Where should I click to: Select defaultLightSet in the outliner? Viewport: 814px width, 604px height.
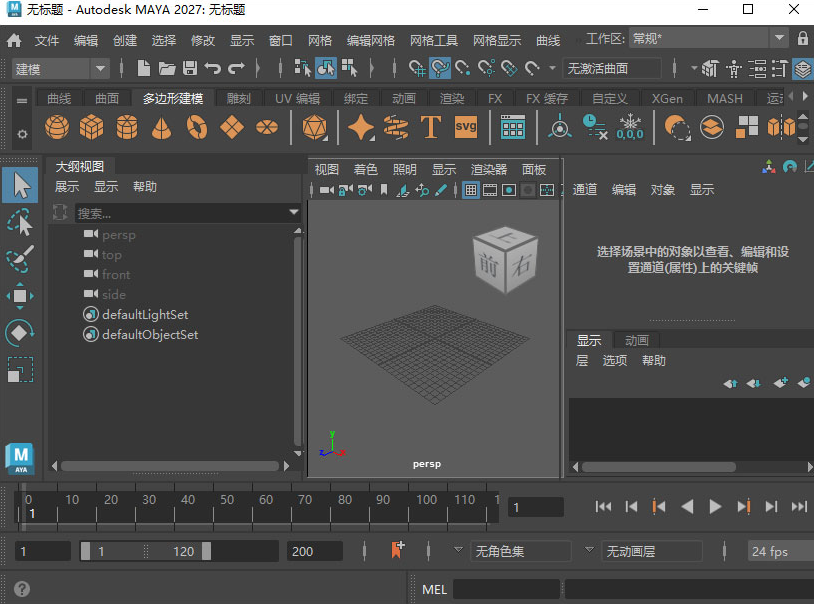145,315
